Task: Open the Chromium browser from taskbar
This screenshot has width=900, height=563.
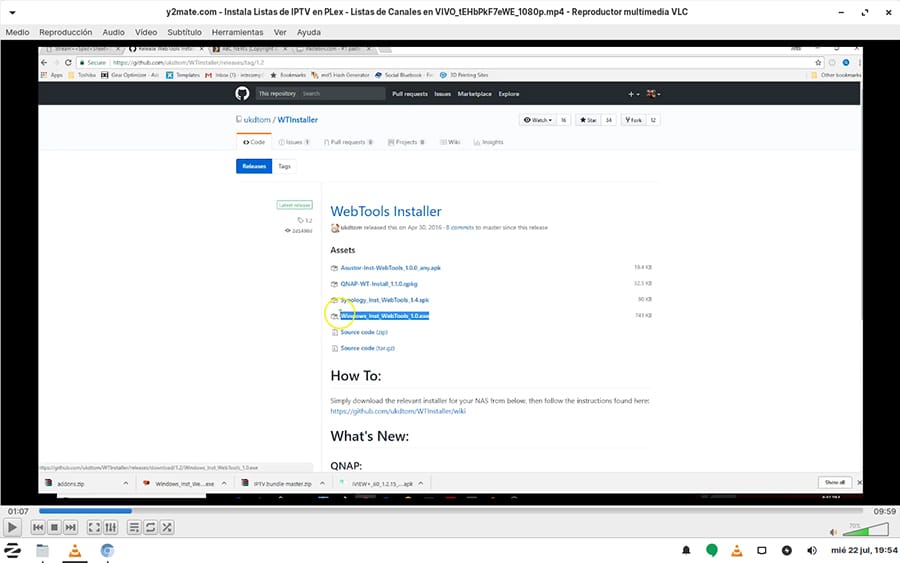Action: pyautogui.click(x=107, y=551)
